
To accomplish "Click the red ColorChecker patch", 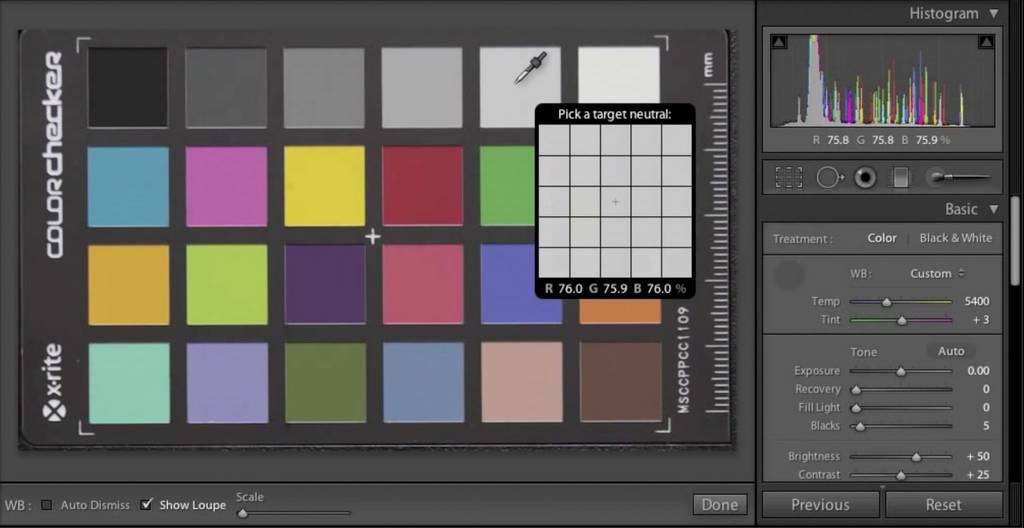I will pos(423,186).
